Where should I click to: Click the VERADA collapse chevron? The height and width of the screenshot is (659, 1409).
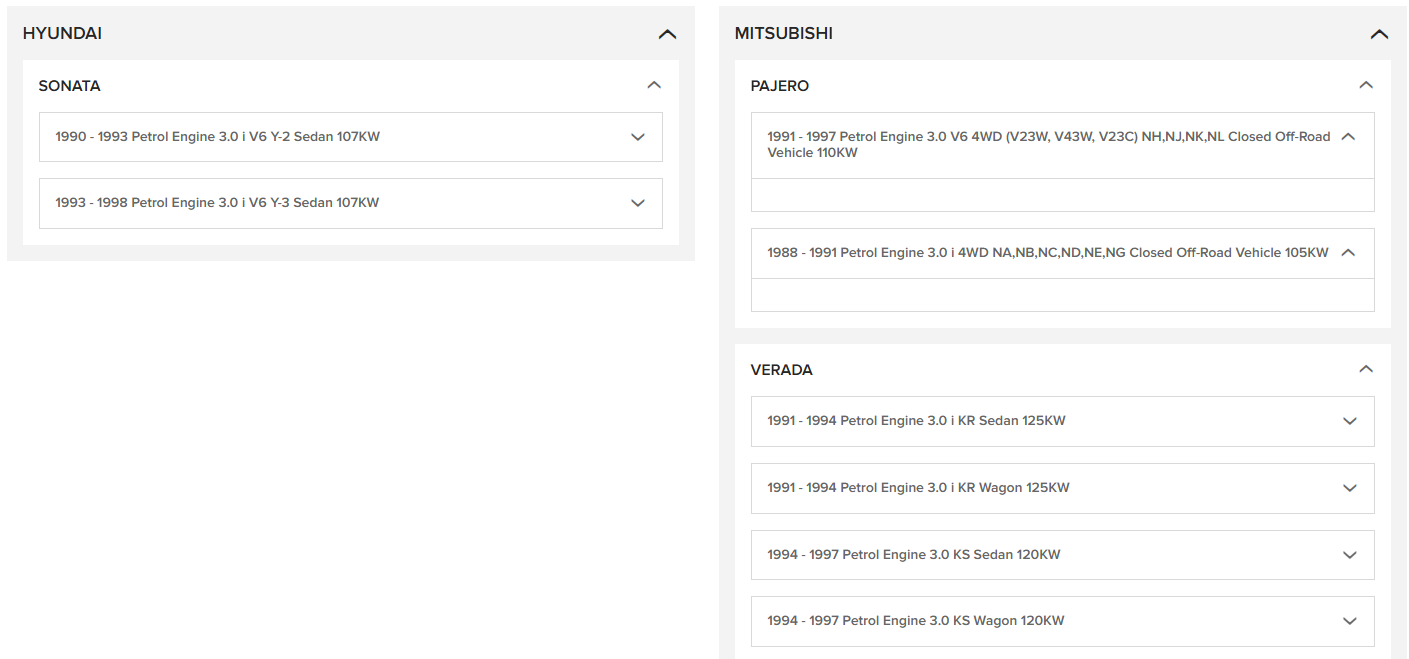click(1366, 370)
